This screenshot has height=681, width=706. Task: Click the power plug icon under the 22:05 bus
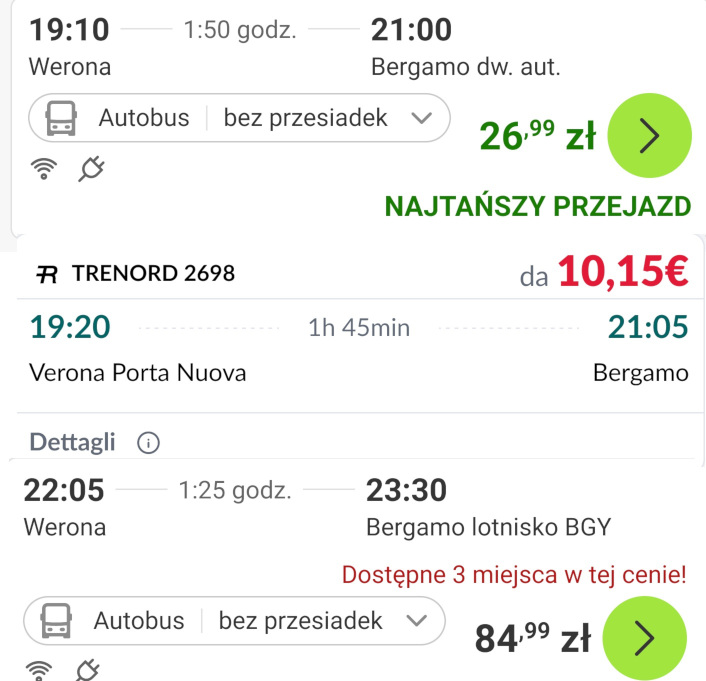(x=87, y=671)
